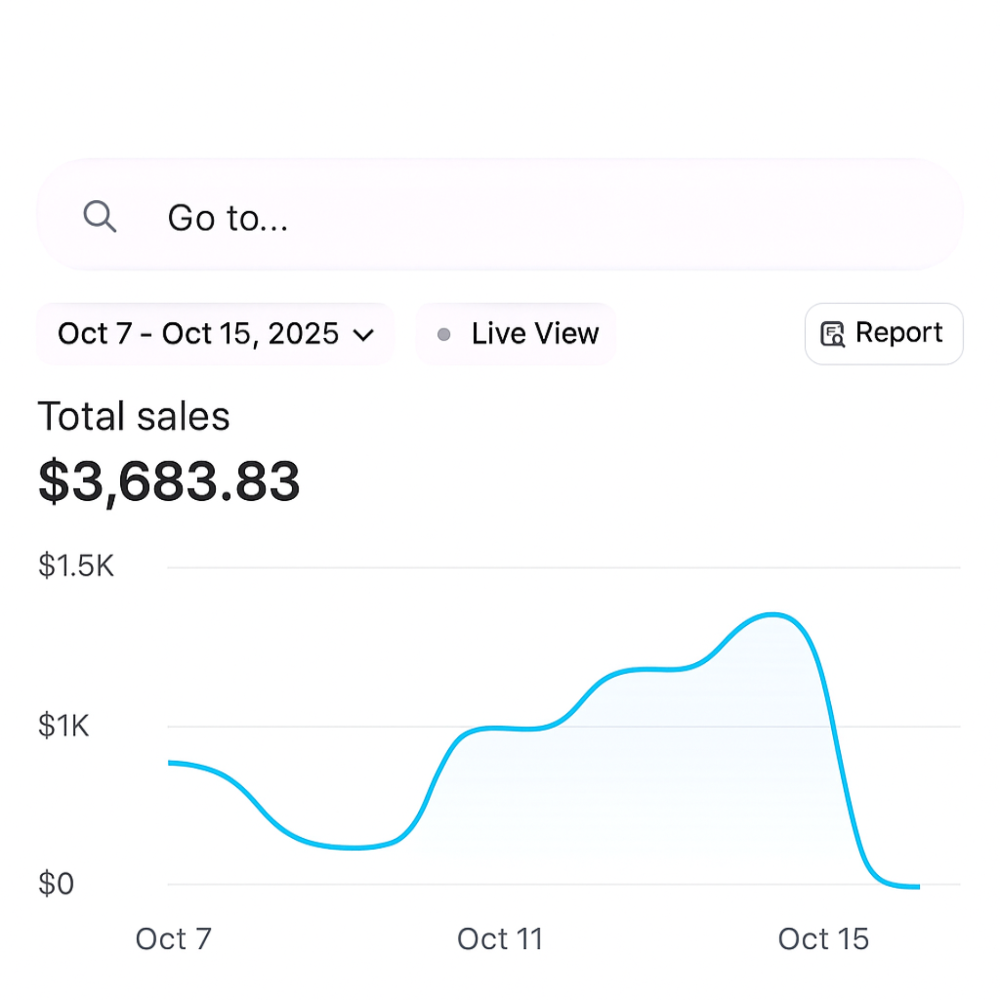
Task: Click the gray Live View status dot
Action: [x=444, y=334]
